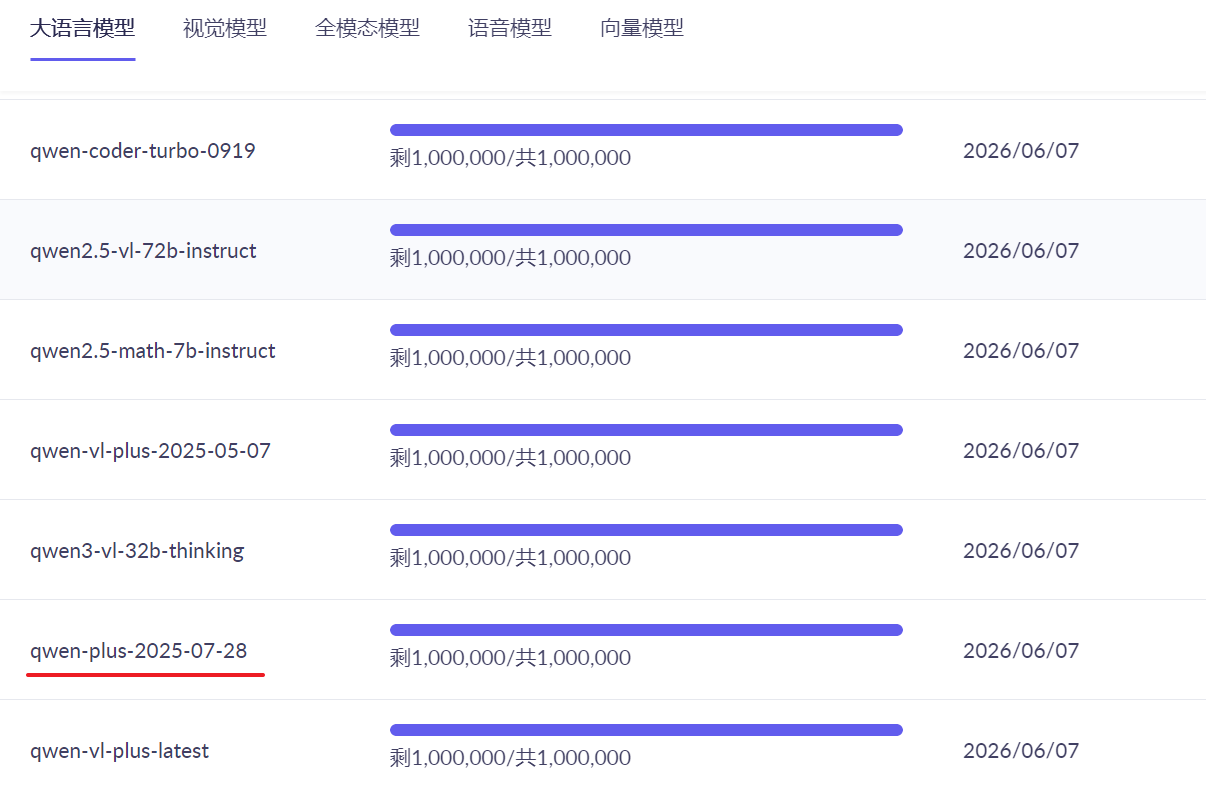Click remaining quota text for qwen-vl-plus-2025-05-07

coord(510,458)
